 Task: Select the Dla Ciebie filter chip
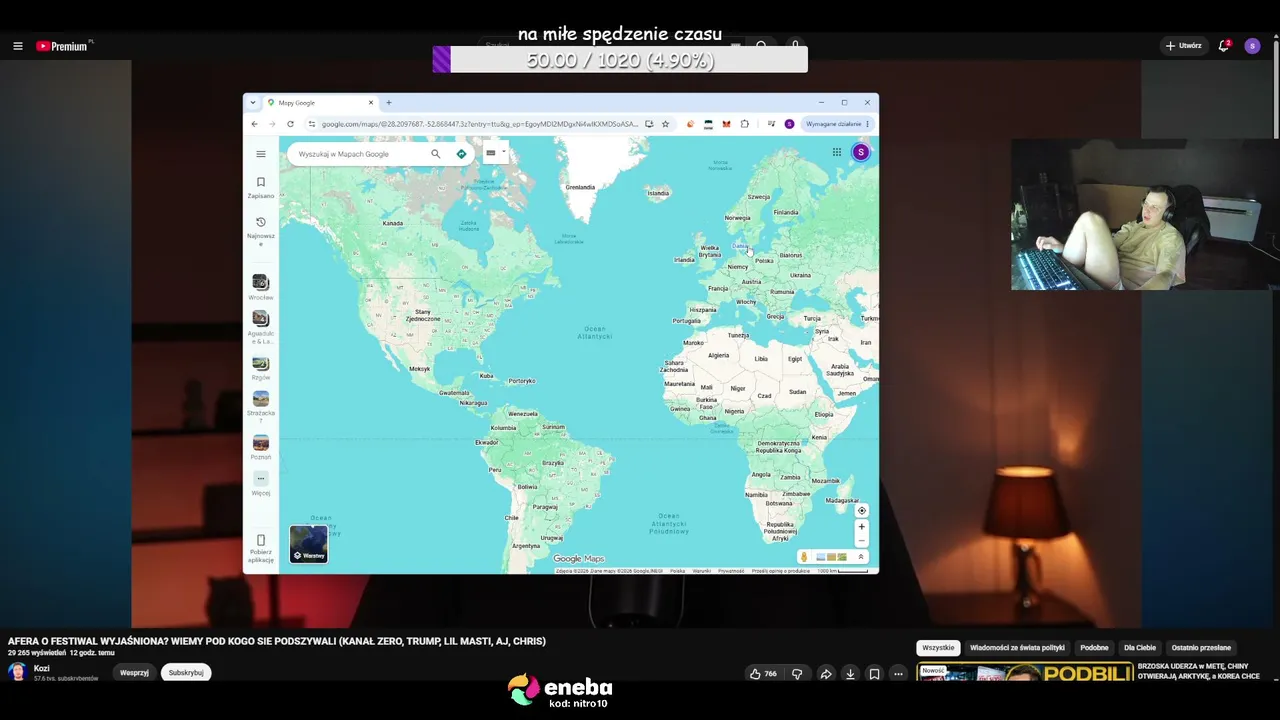click(x=1139, y=648)
